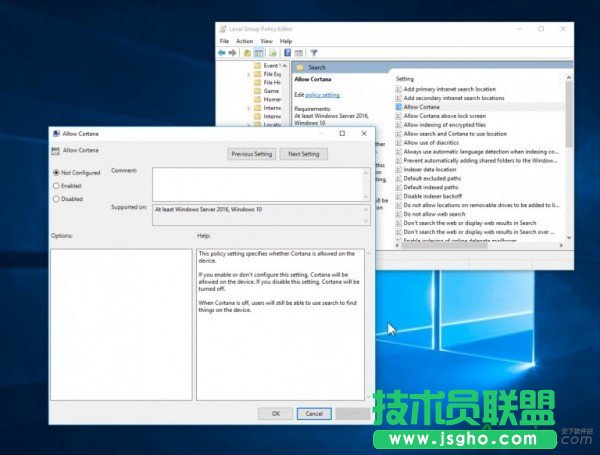The image size is (600, 455).
Task: Select Don't search the web in Search over row
Action: tap(479, 232)
